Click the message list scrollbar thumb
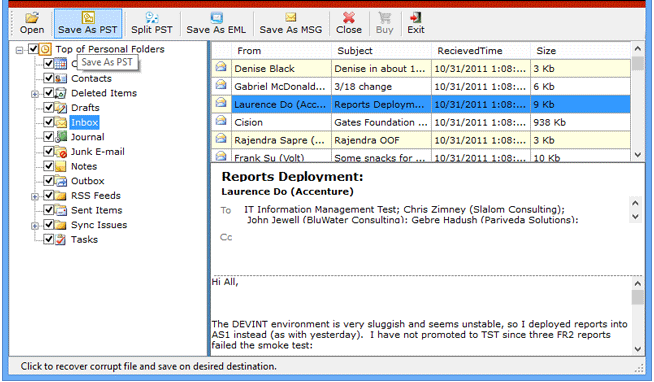Screen dimensions: 654x382 pyautogui.click(x=637, y=63)
